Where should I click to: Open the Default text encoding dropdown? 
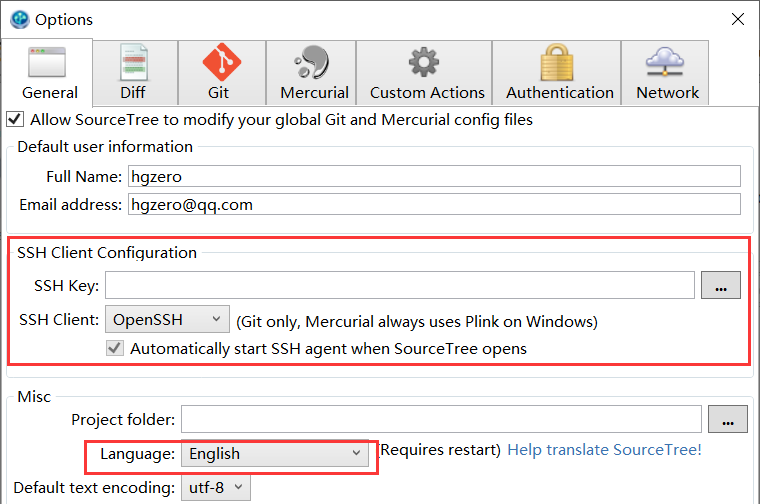pos(216,488)
